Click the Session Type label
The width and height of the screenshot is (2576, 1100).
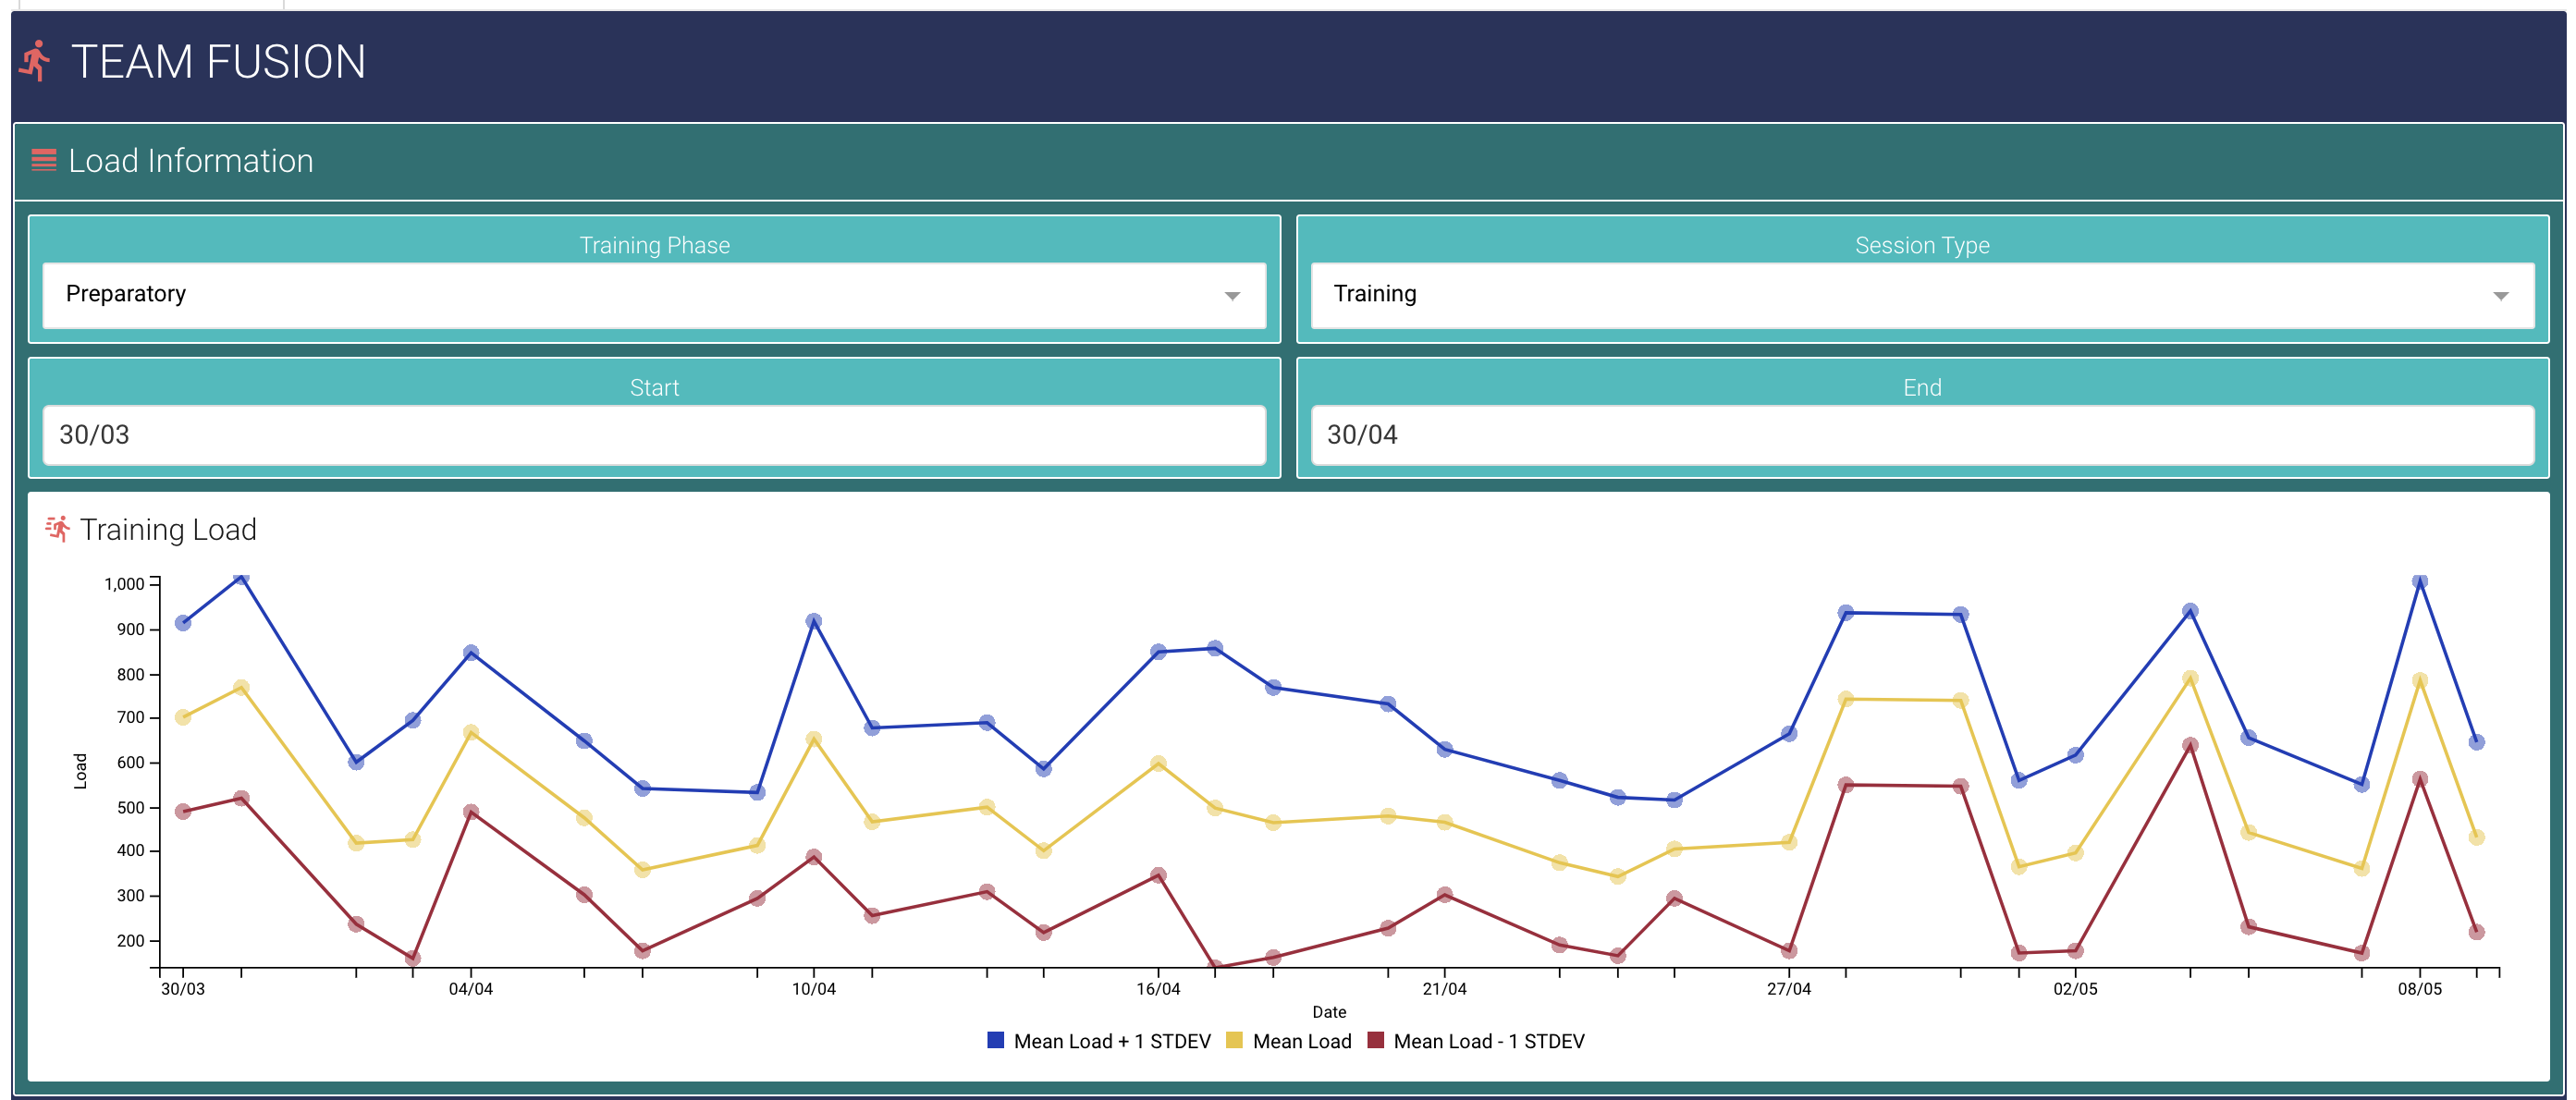1922,245
